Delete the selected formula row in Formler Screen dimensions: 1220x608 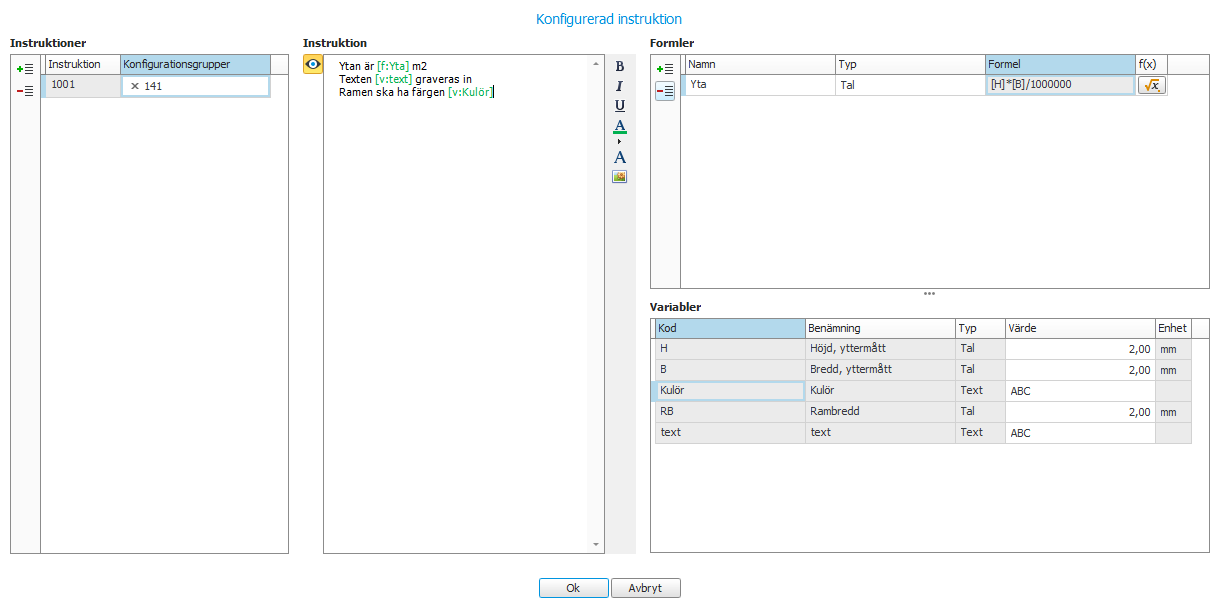click(x=665, y=91)
